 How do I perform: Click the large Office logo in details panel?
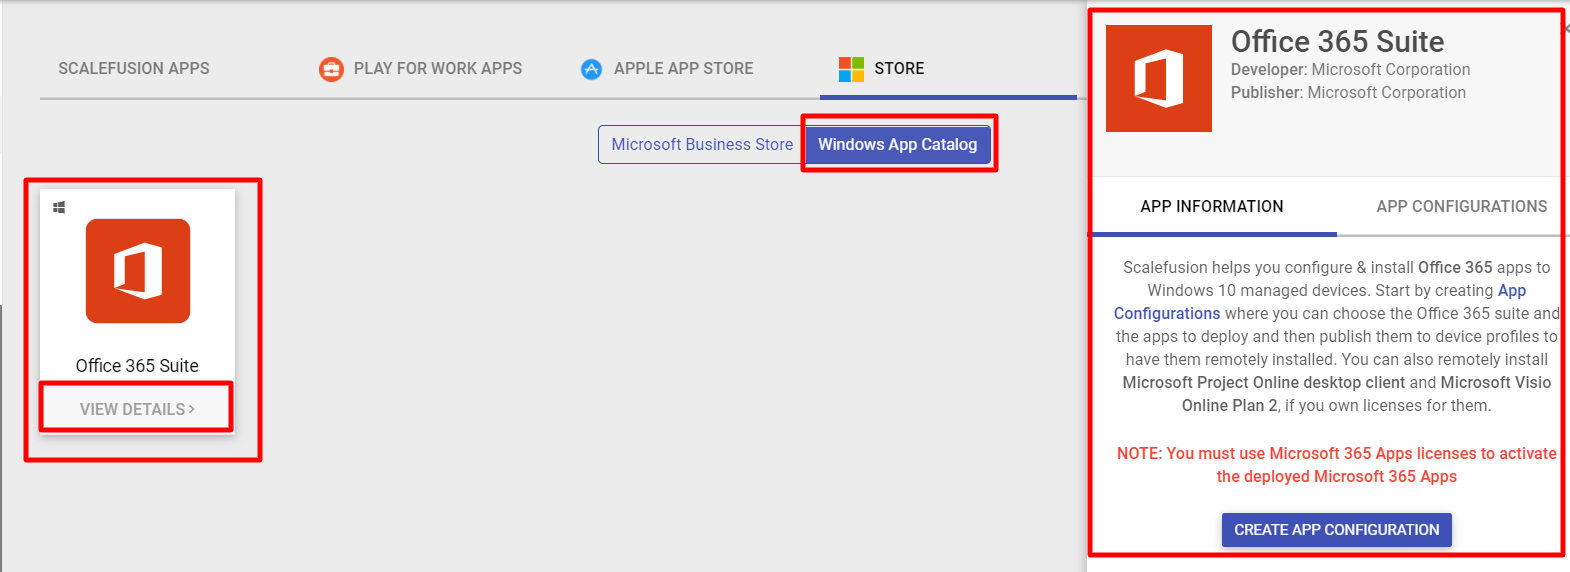(x=1159, y=79)
